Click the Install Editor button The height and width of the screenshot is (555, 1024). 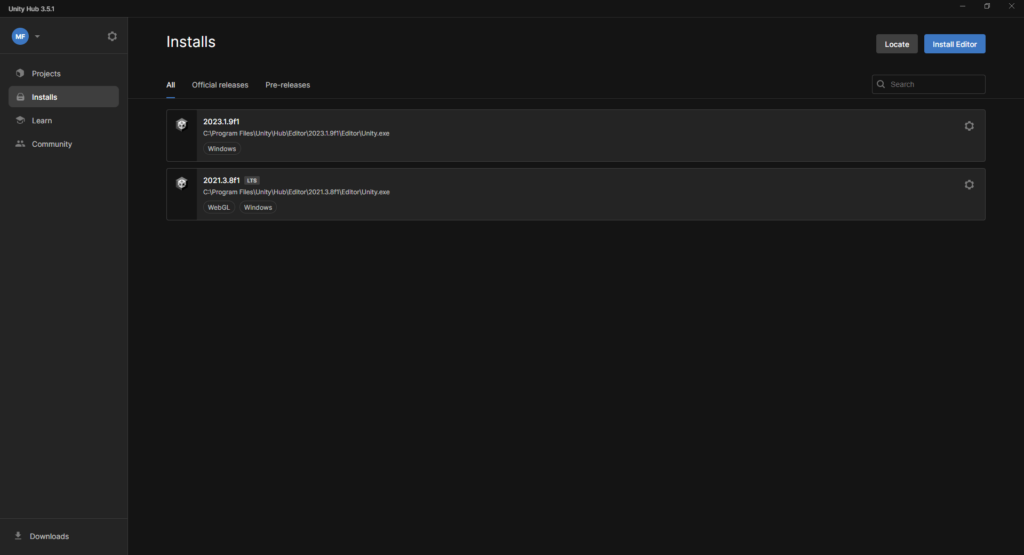click(954, 44)
